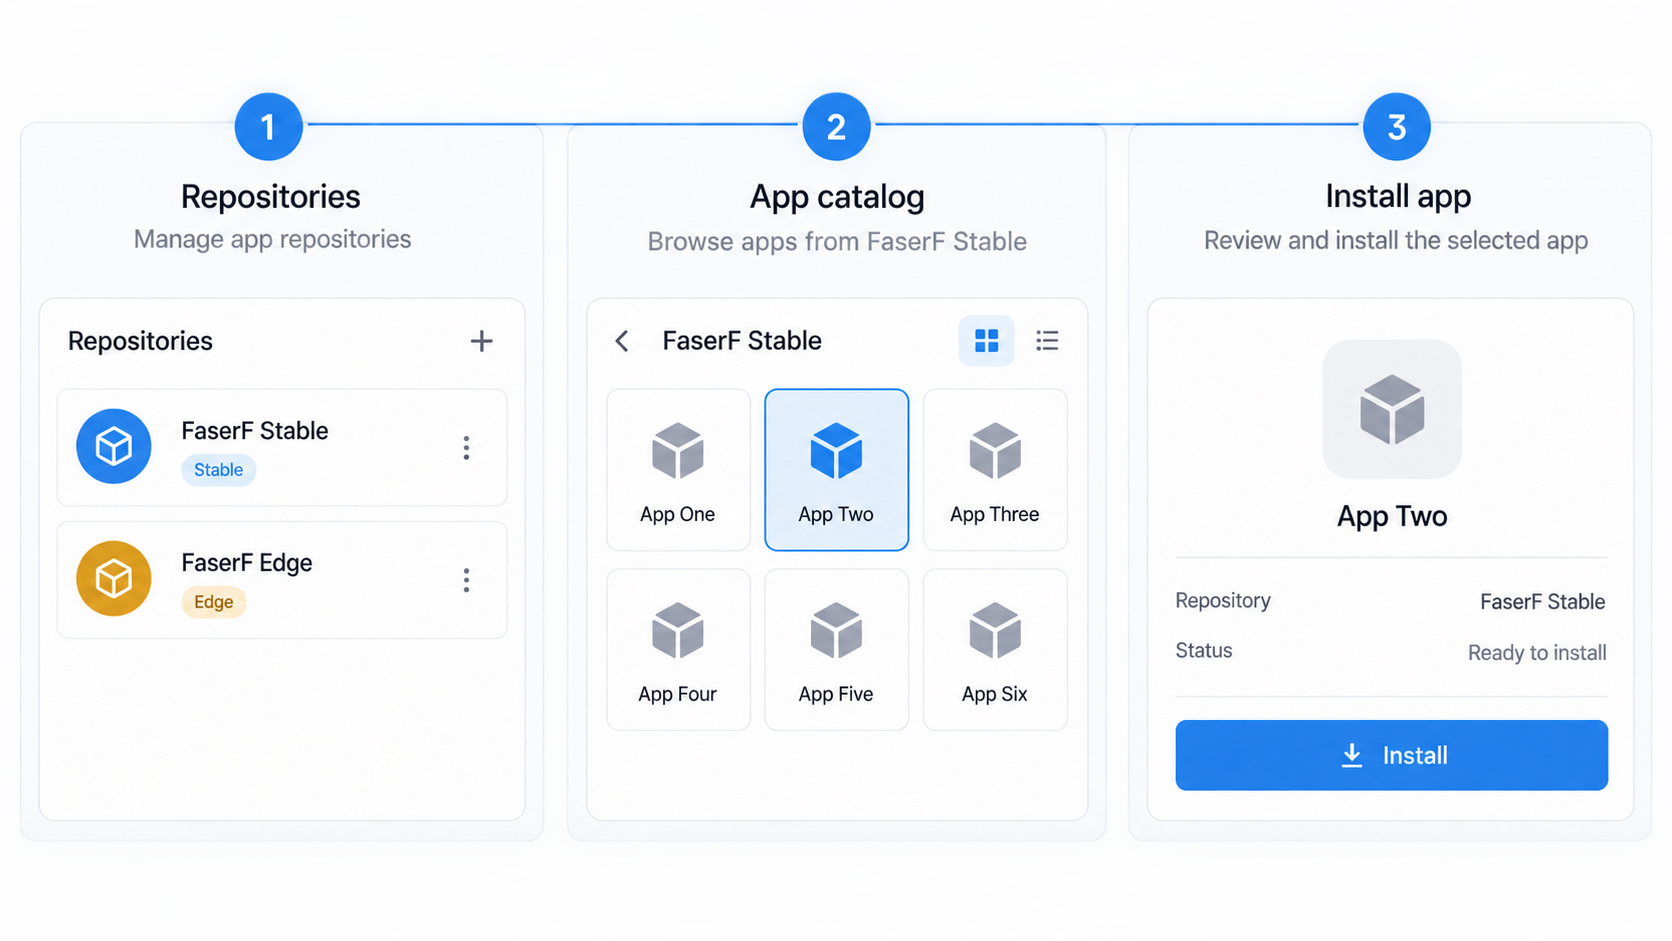Viewport: 1672px width, 941px height.
Task: Select App Three tile
Action: [995, 470]
